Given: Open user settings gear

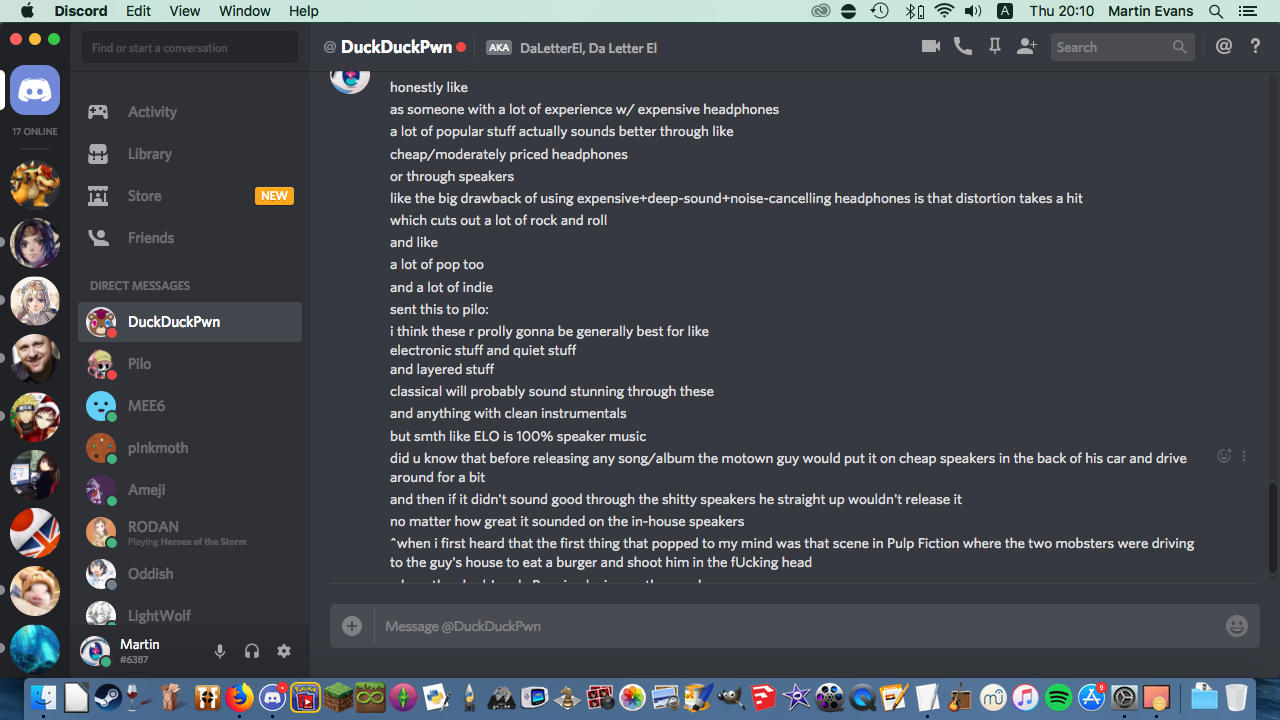Looking at the screenshot, I should [x=284, y=651].
